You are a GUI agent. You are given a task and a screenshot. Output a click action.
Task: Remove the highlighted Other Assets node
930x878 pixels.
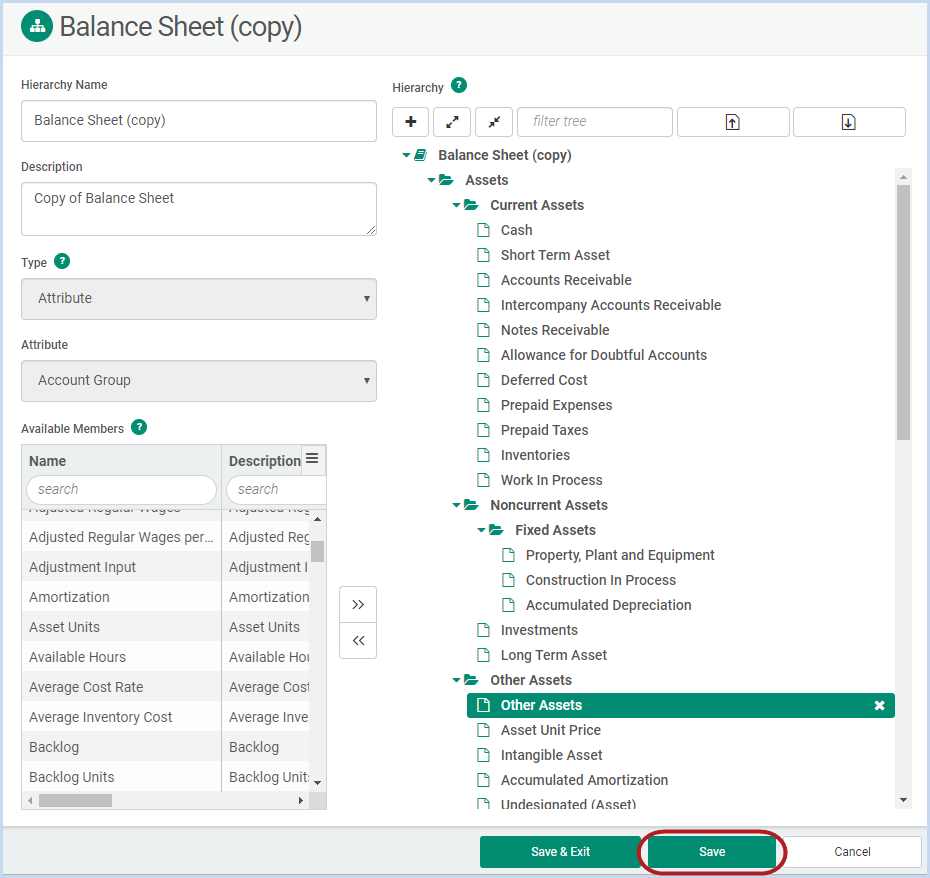pyautogui.click(x=880, y=705)
